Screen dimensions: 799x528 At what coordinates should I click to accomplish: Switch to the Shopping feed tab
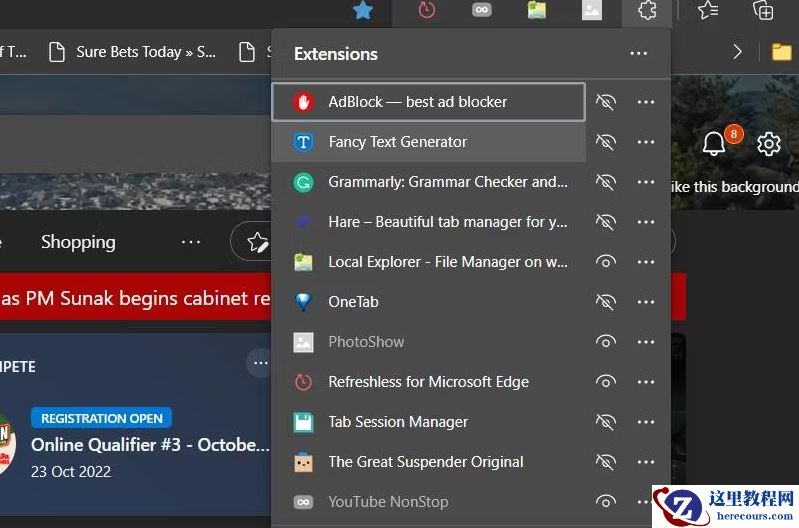coord(78,242)
